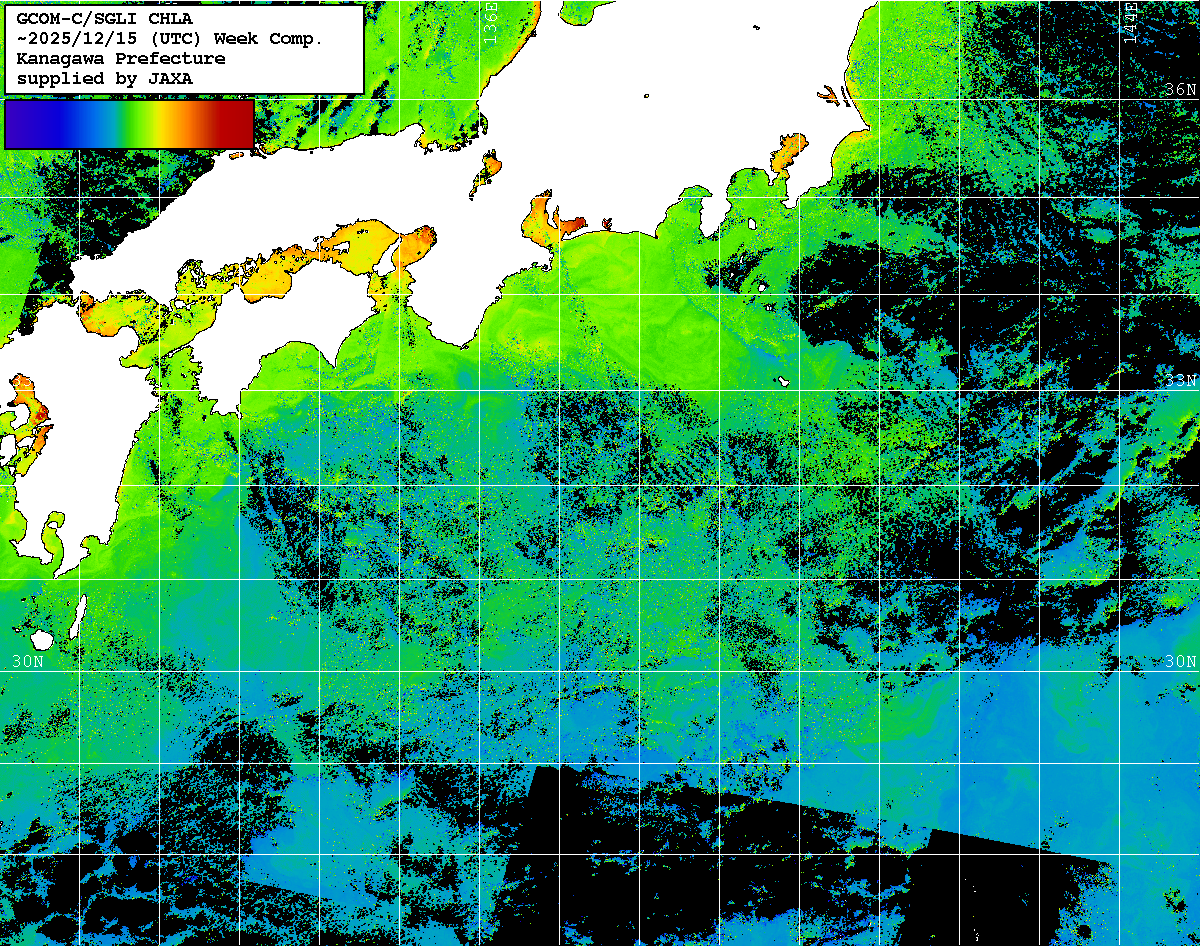Click the 136E longitude label
The image size is (1200, 946).
491,18
